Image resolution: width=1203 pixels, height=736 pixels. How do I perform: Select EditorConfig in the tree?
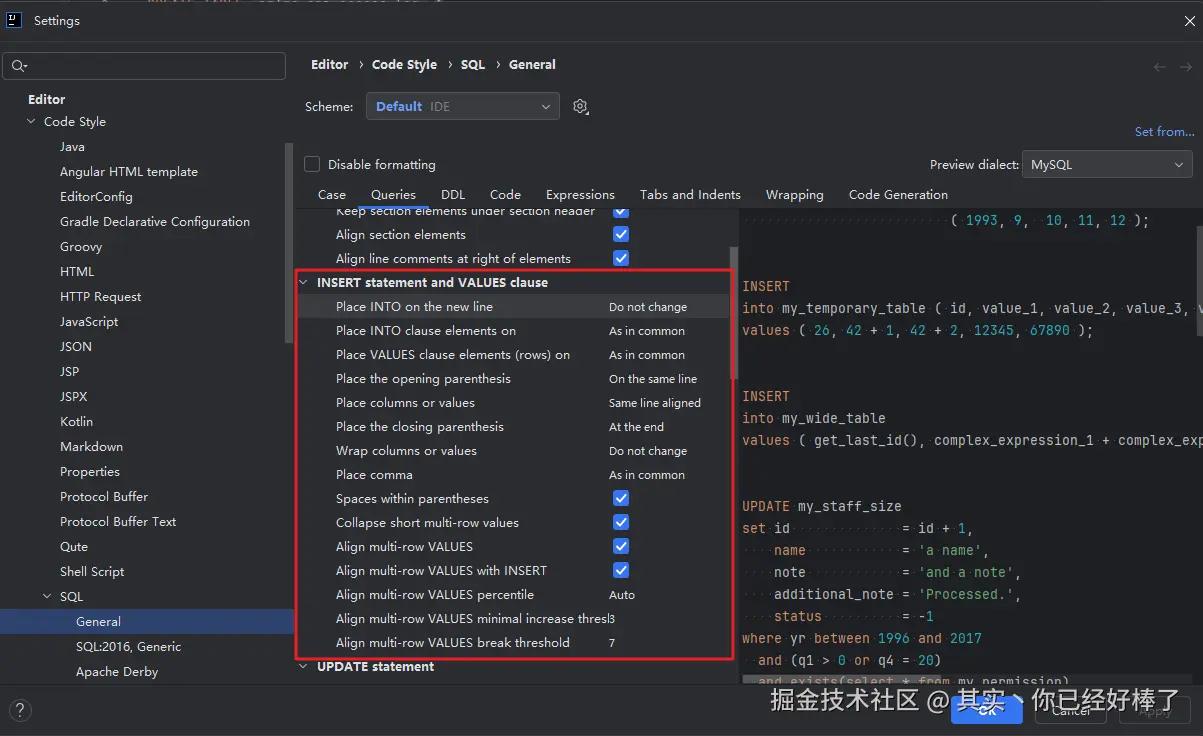(96, 197)
